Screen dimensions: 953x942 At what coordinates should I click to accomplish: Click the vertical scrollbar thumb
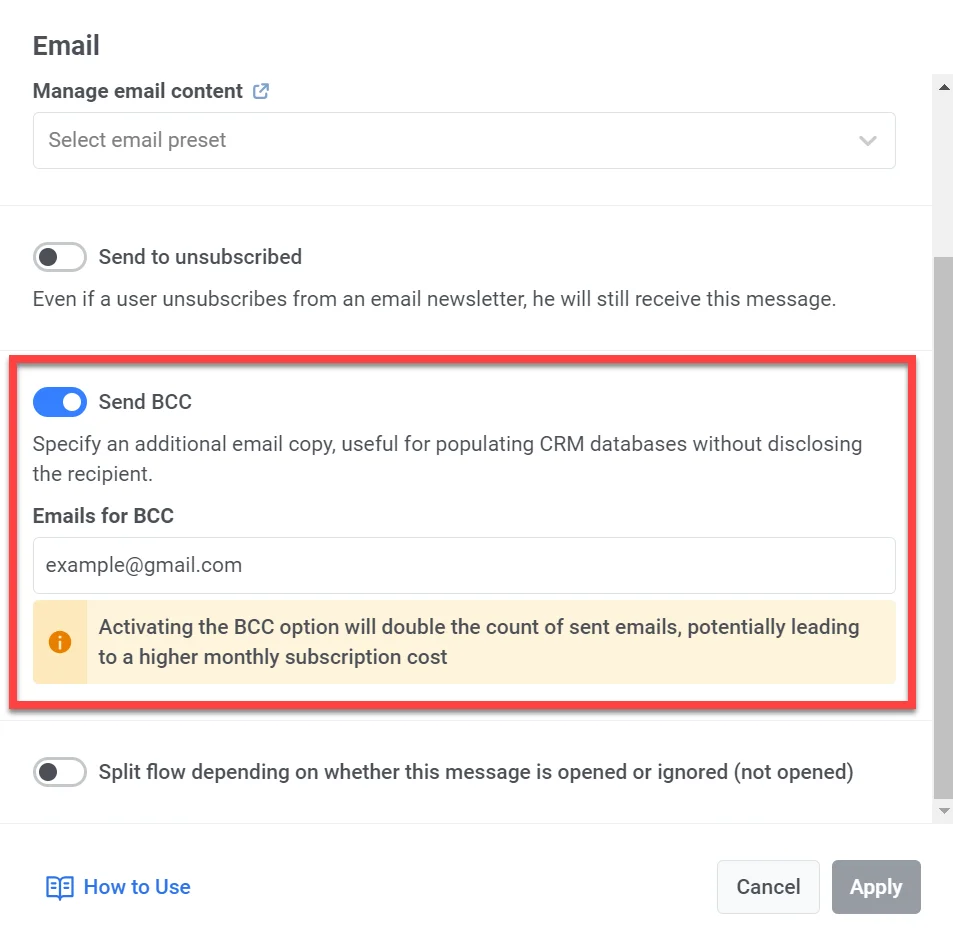(x=943, y=520)
